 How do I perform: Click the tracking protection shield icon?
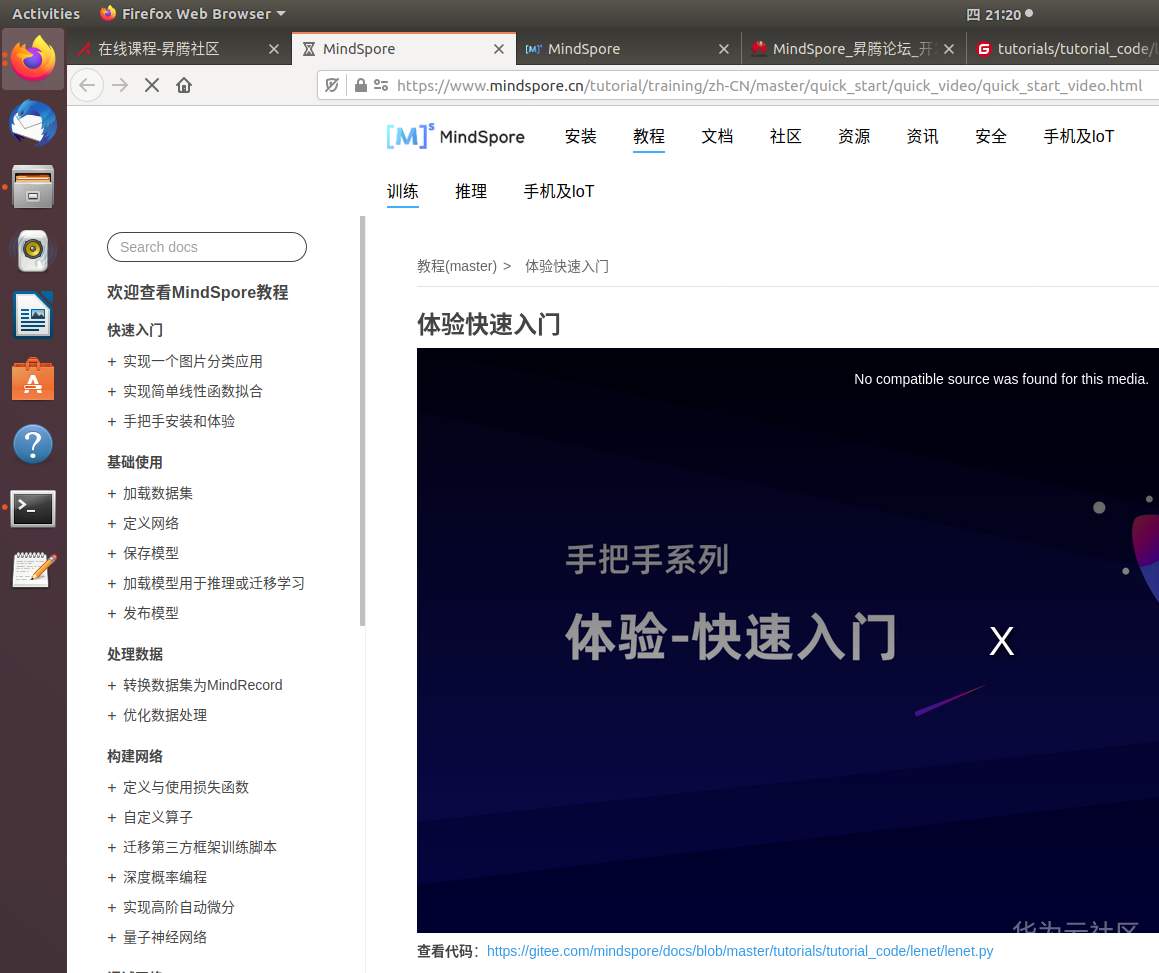click(332, 85)
